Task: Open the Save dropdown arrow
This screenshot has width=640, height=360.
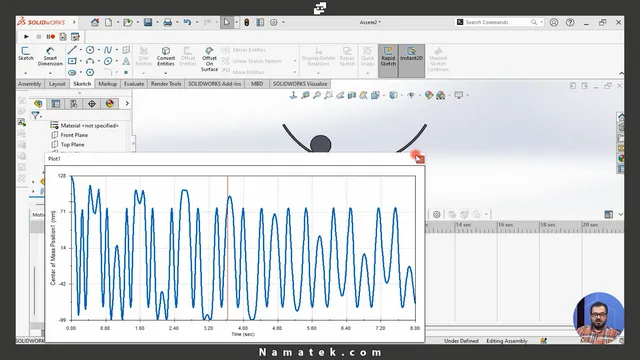Action: click(157, 22)
